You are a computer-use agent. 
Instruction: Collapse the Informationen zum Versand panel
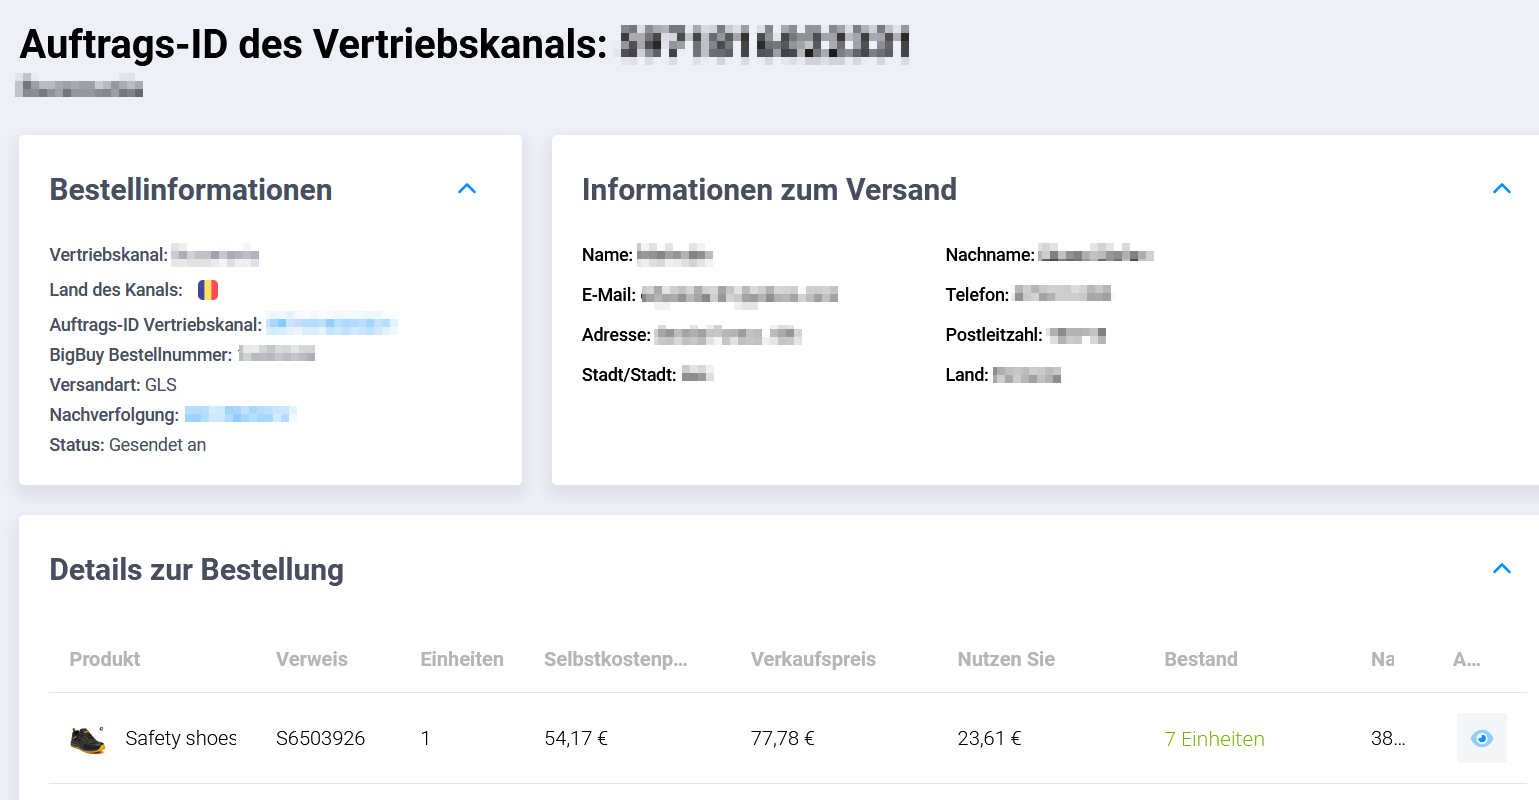click(x=1501, y=189)
